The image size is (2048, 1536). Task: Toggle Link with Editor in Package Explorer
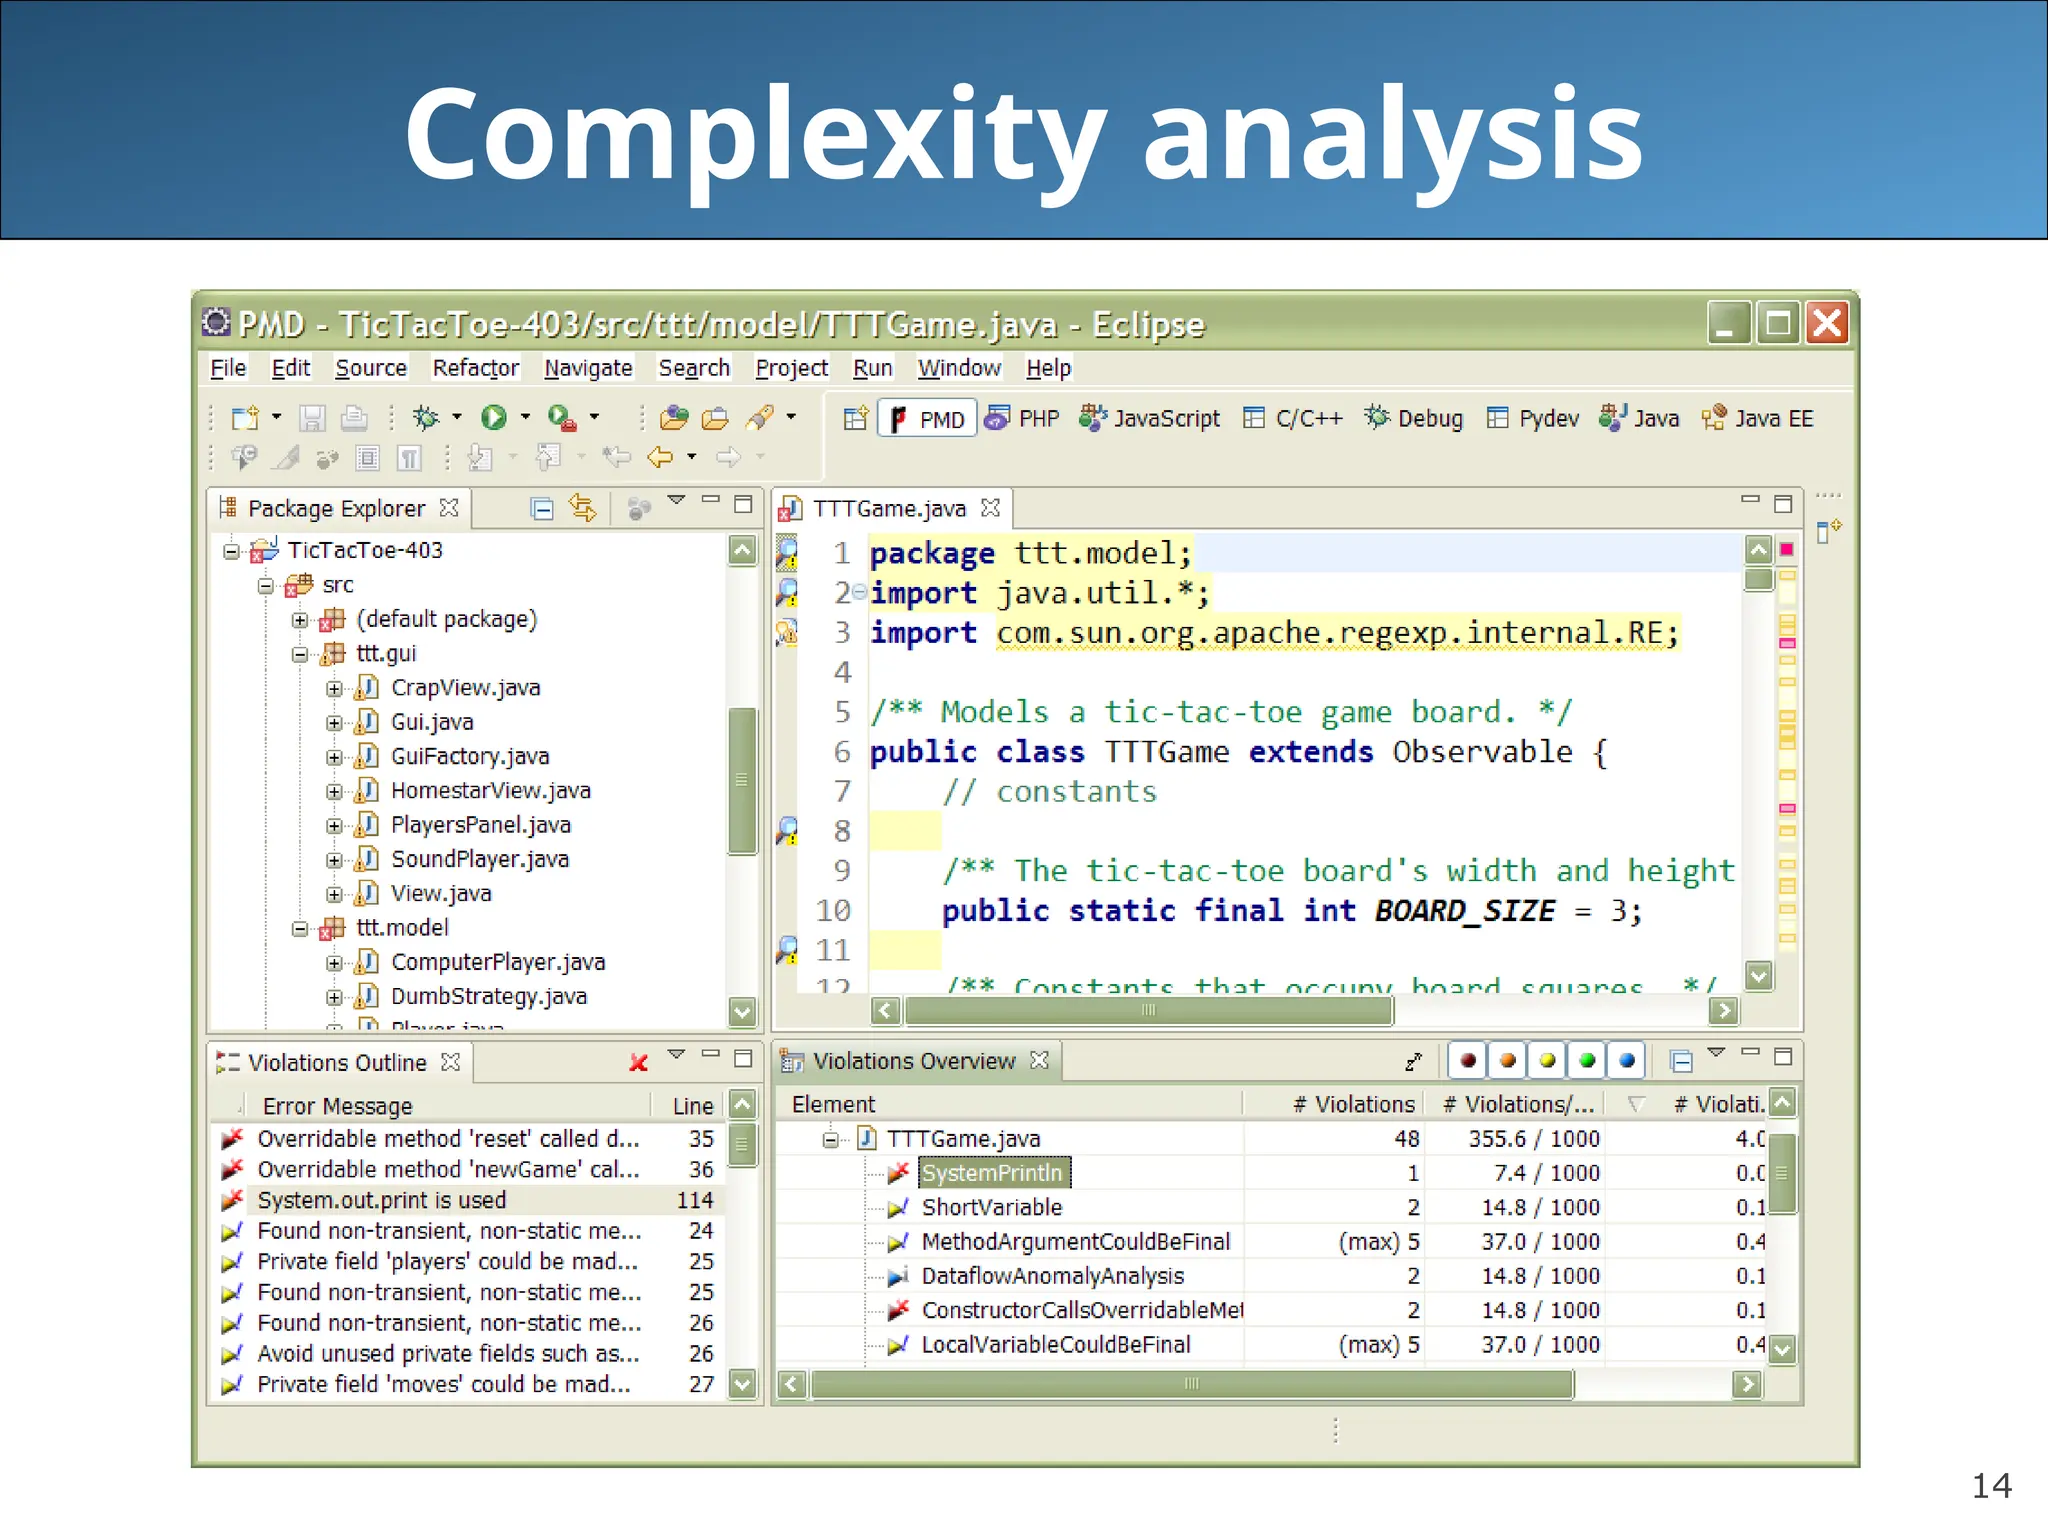[583, 508]
